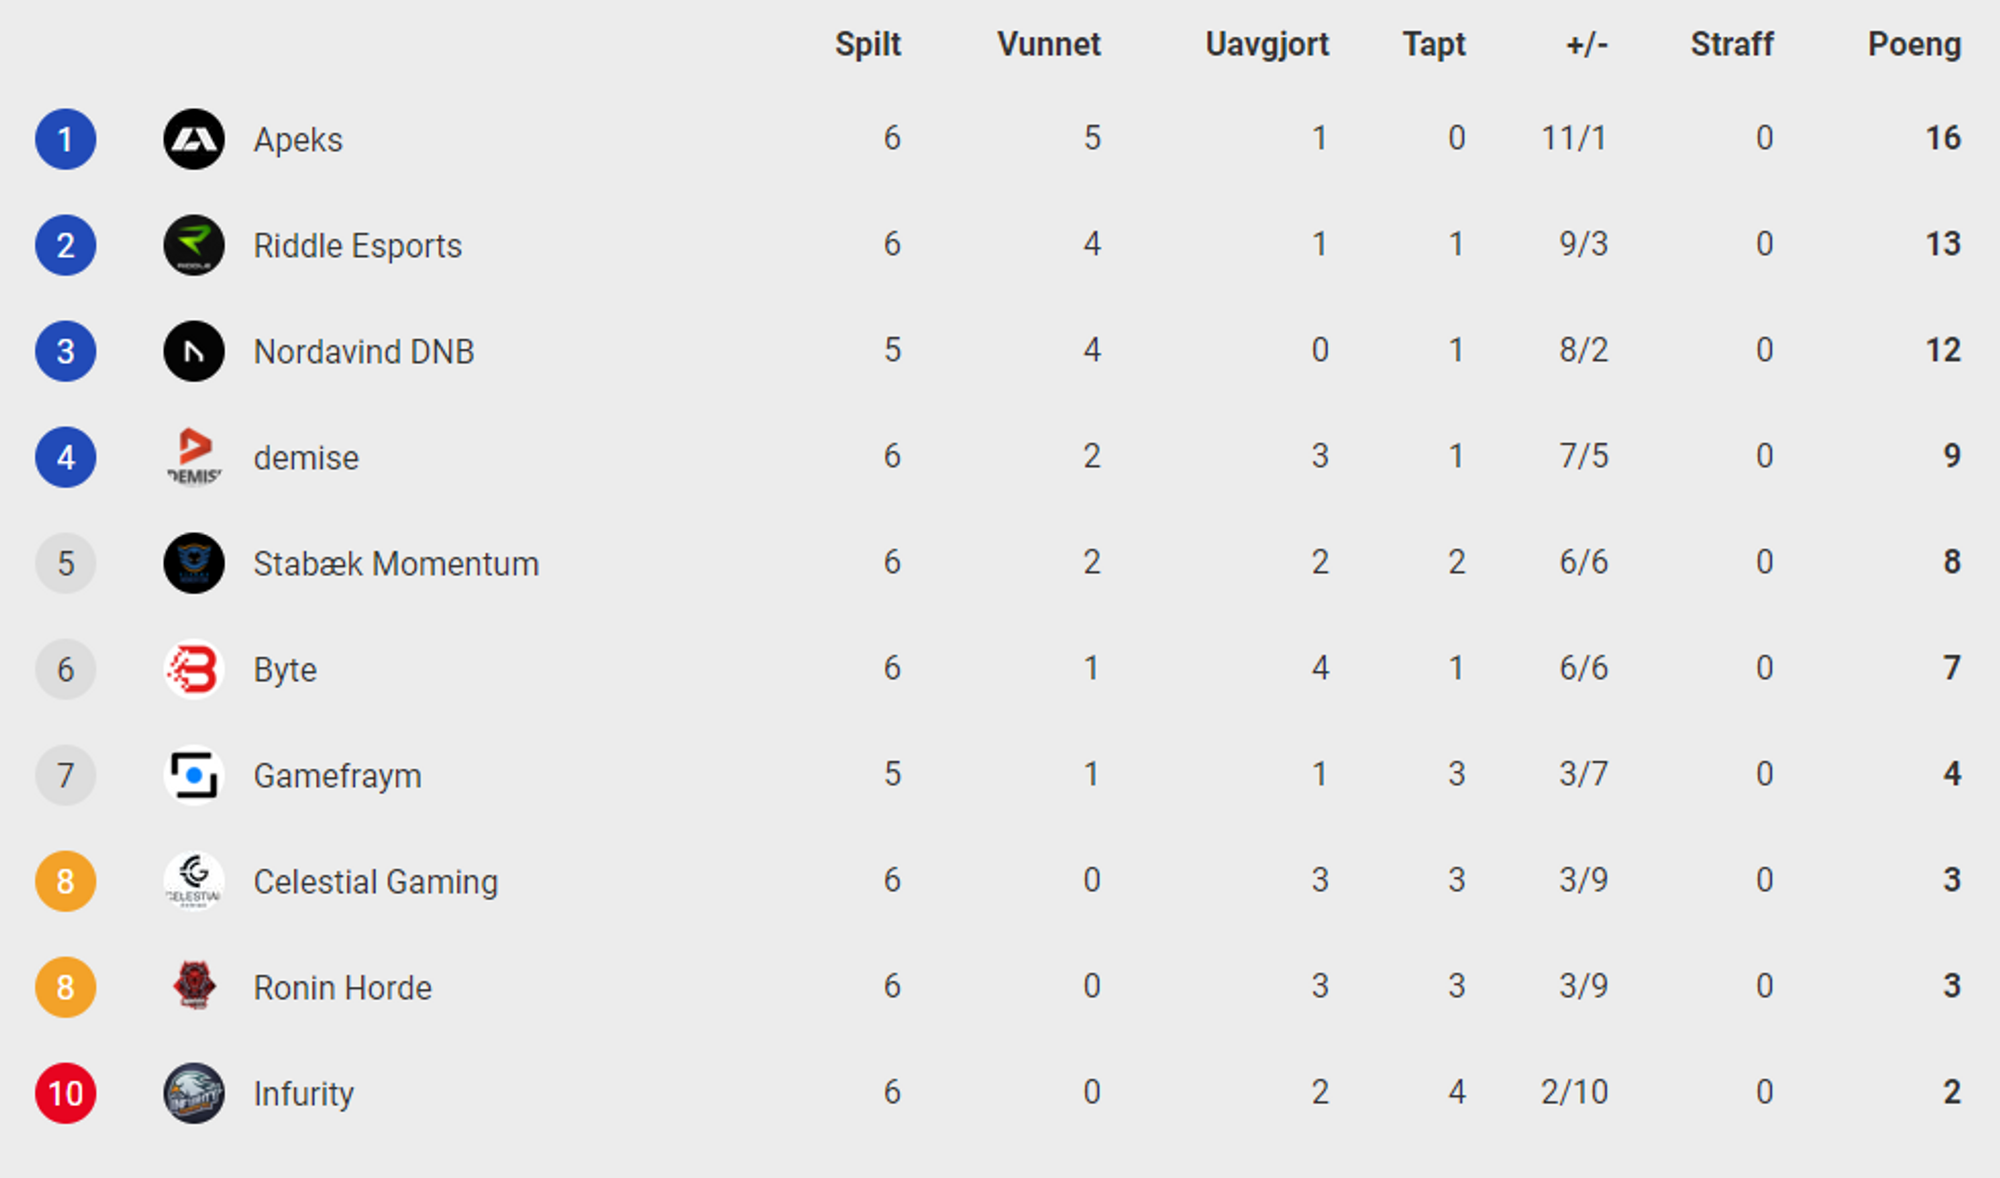Image resolution: width=2000 pixels, height=1178 pixels.
Task: Click the Celestial Gaming logo
Action: click(194, 881)
